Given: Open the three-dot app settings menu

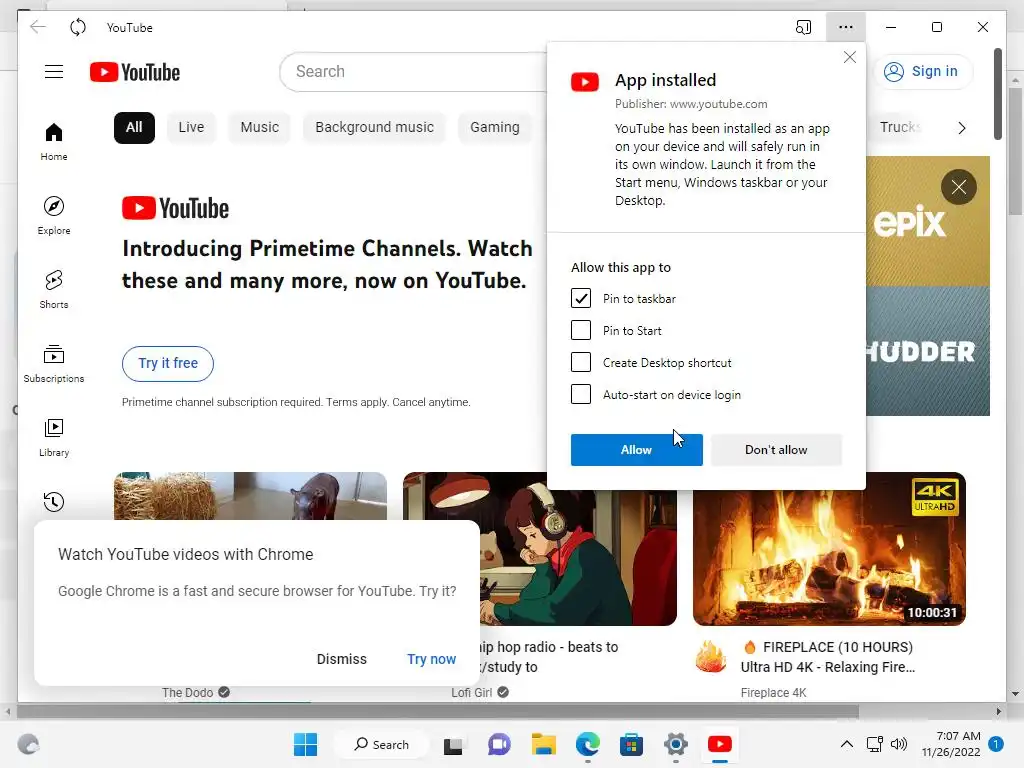Looking at the screenshot, I should pos(846,27).
